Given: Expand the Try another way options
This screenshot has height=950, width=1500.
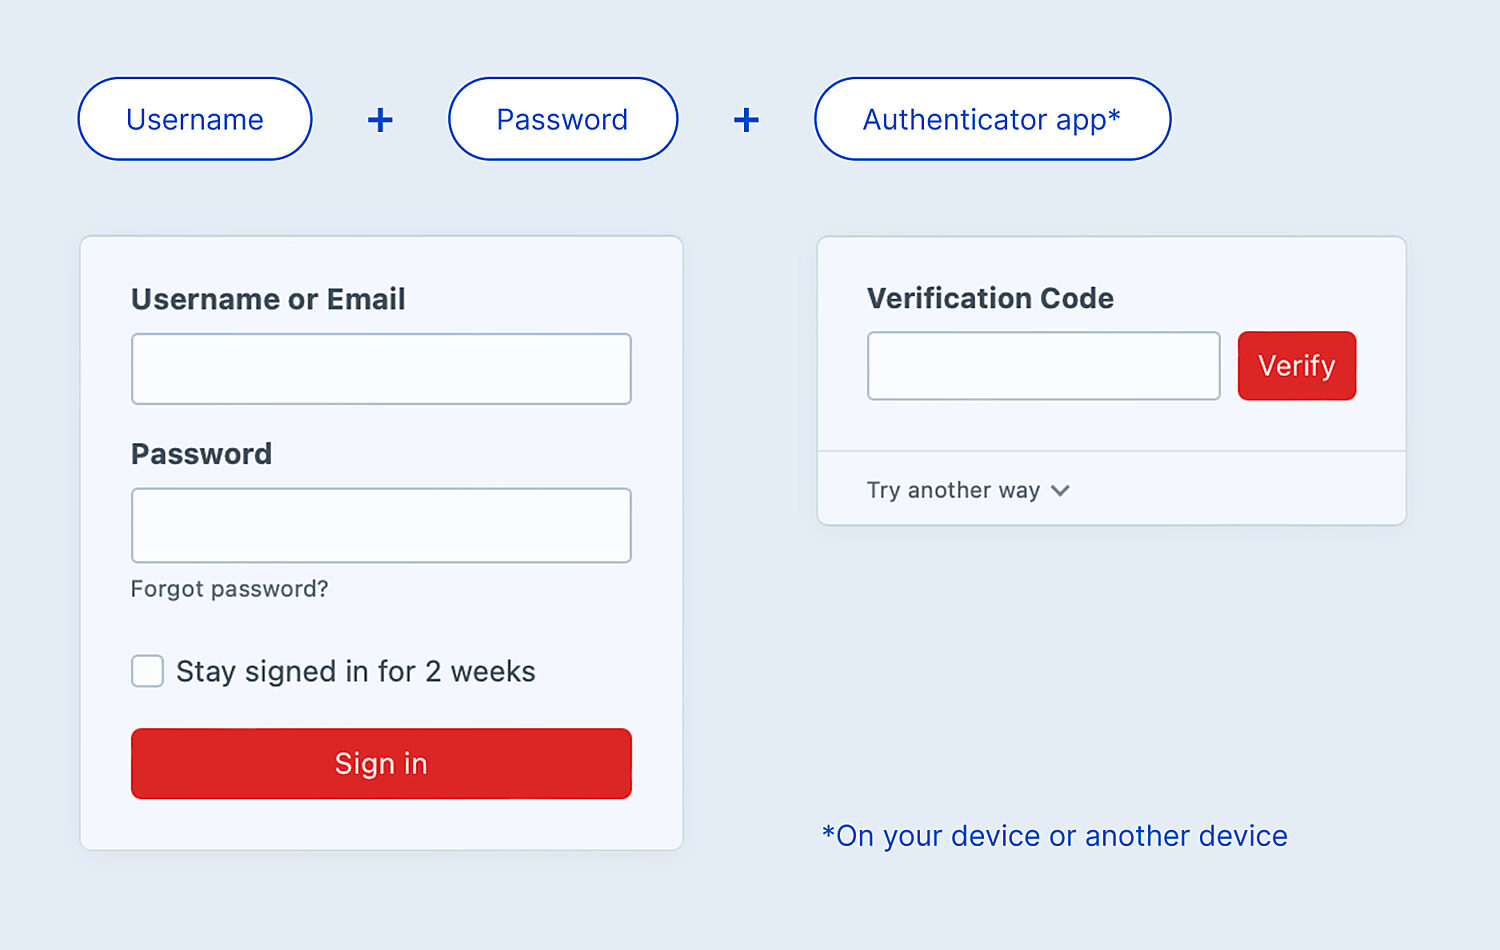Looking at the screenshot, I should pyautogui.click(x=953, y=490).
